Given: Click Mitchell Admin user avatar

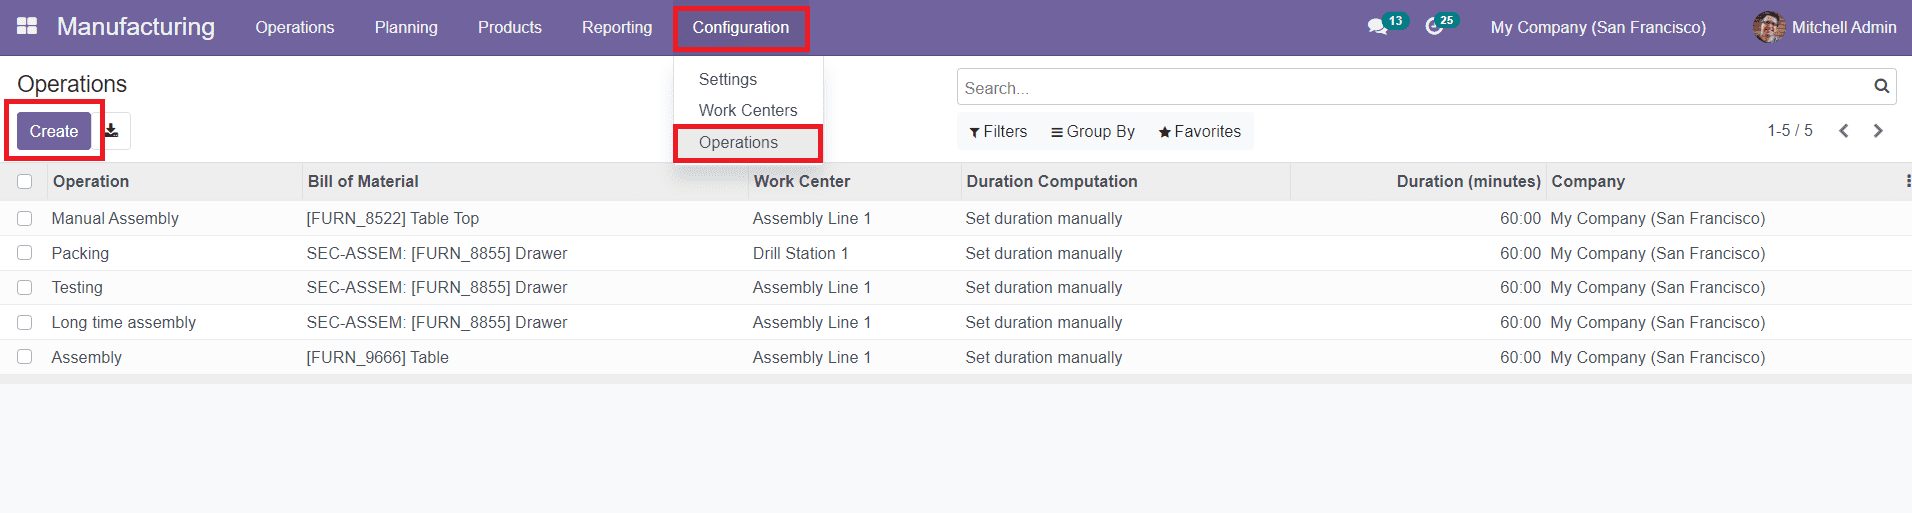Looking at the screenshot, I should tap(1768, 27).
